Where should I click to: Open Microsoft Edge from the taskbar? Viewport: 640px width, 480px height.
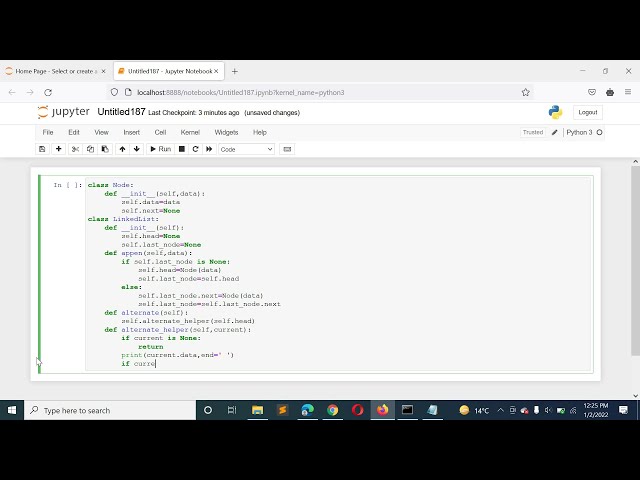[307, 410]
